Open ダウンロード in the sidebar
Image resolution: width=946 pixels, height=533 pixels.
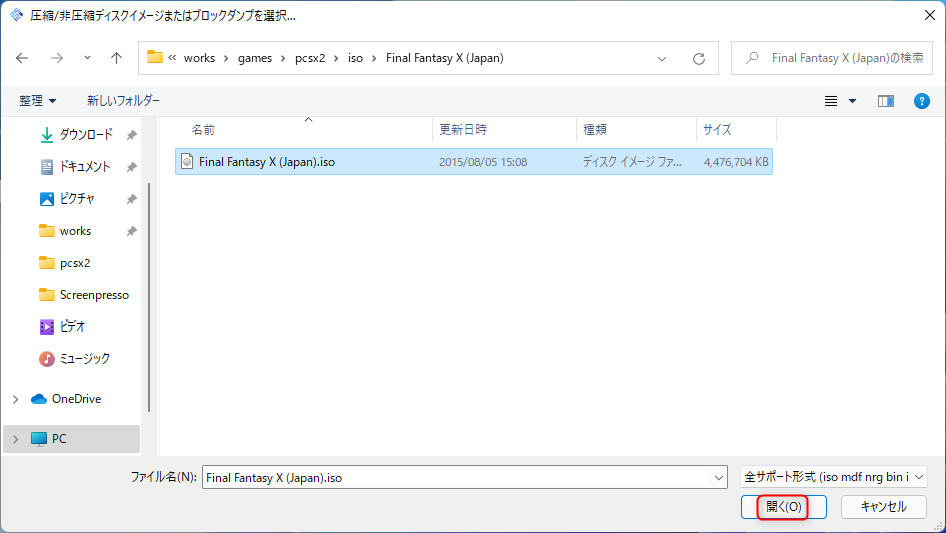[86, 135]
